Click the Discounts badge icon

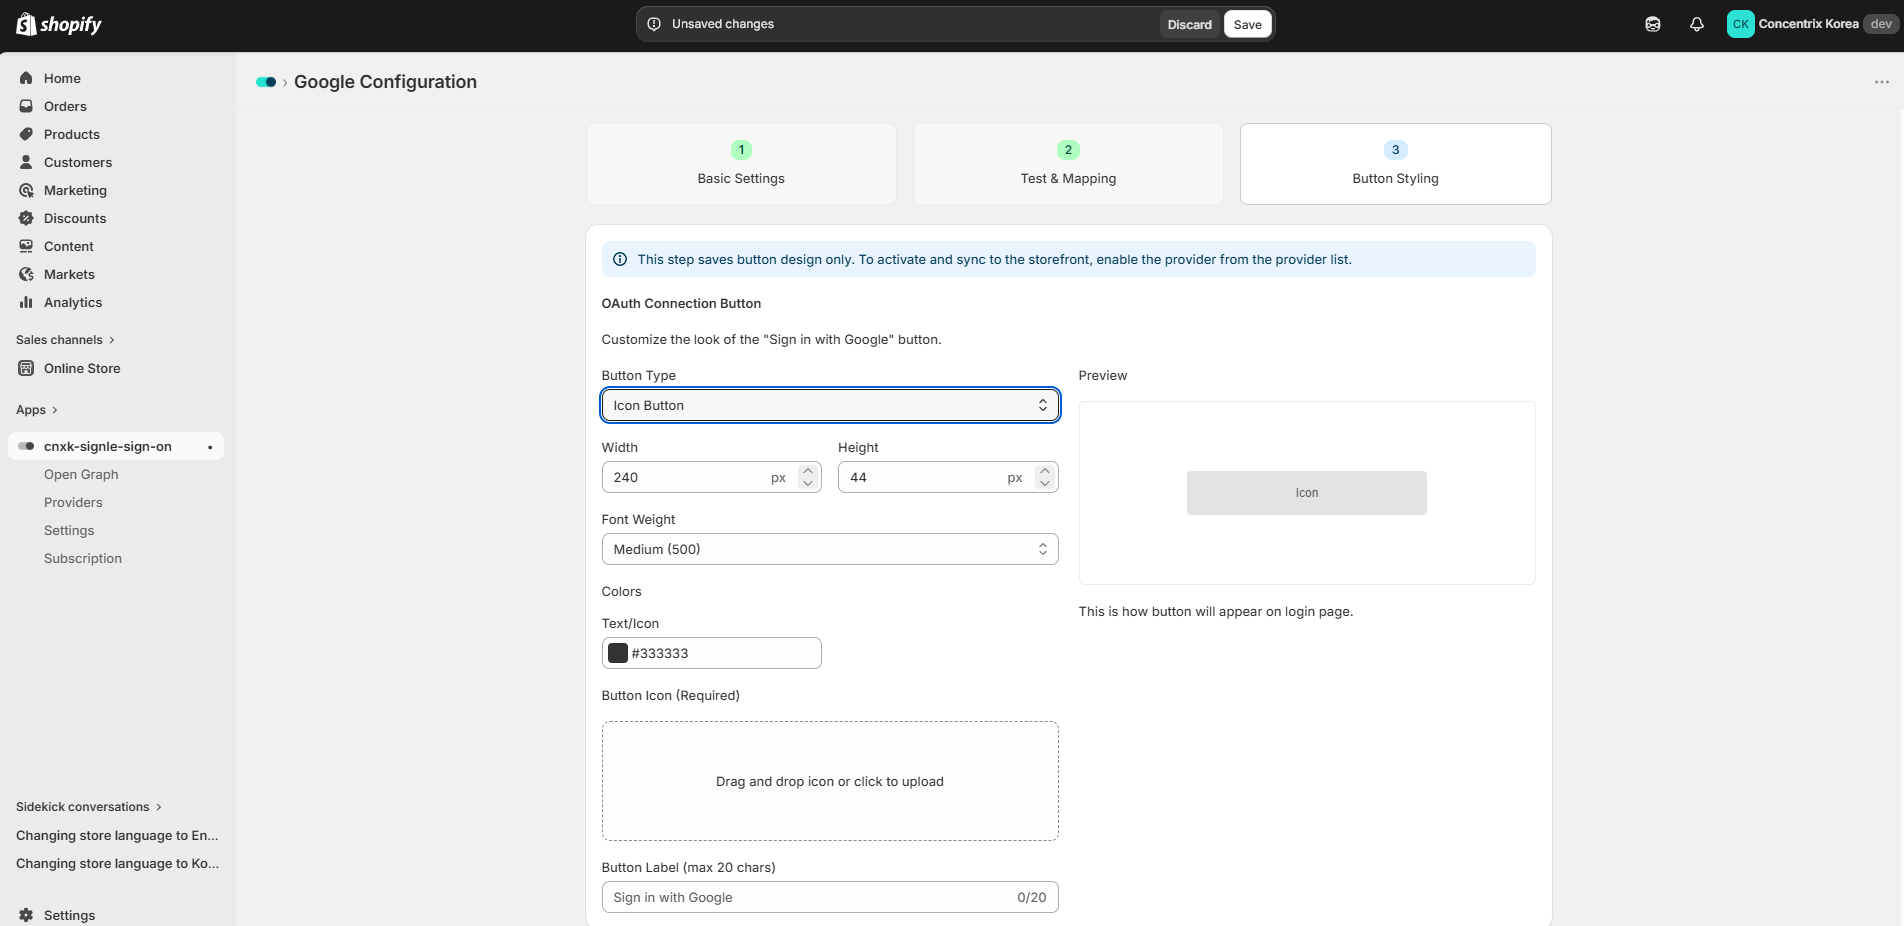point(26,218)
